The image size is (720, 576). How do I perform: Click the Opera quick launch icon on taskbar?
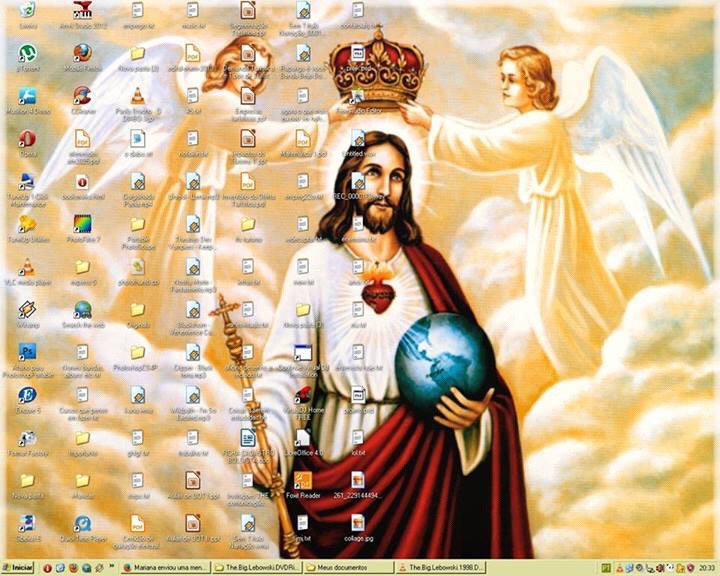tap(47, 568)
